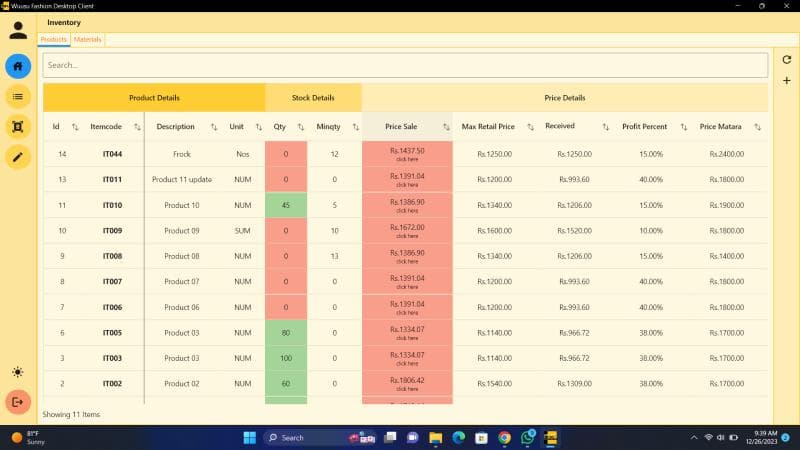Toggle the sun brightness theme icon

[18, 372]
